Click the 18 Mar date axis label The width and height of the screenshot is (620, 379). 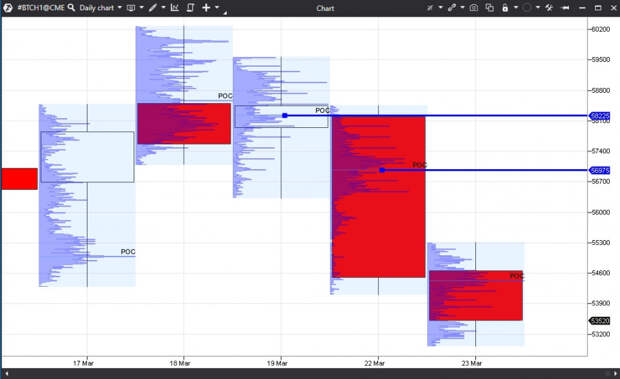[x=180, y=363]
